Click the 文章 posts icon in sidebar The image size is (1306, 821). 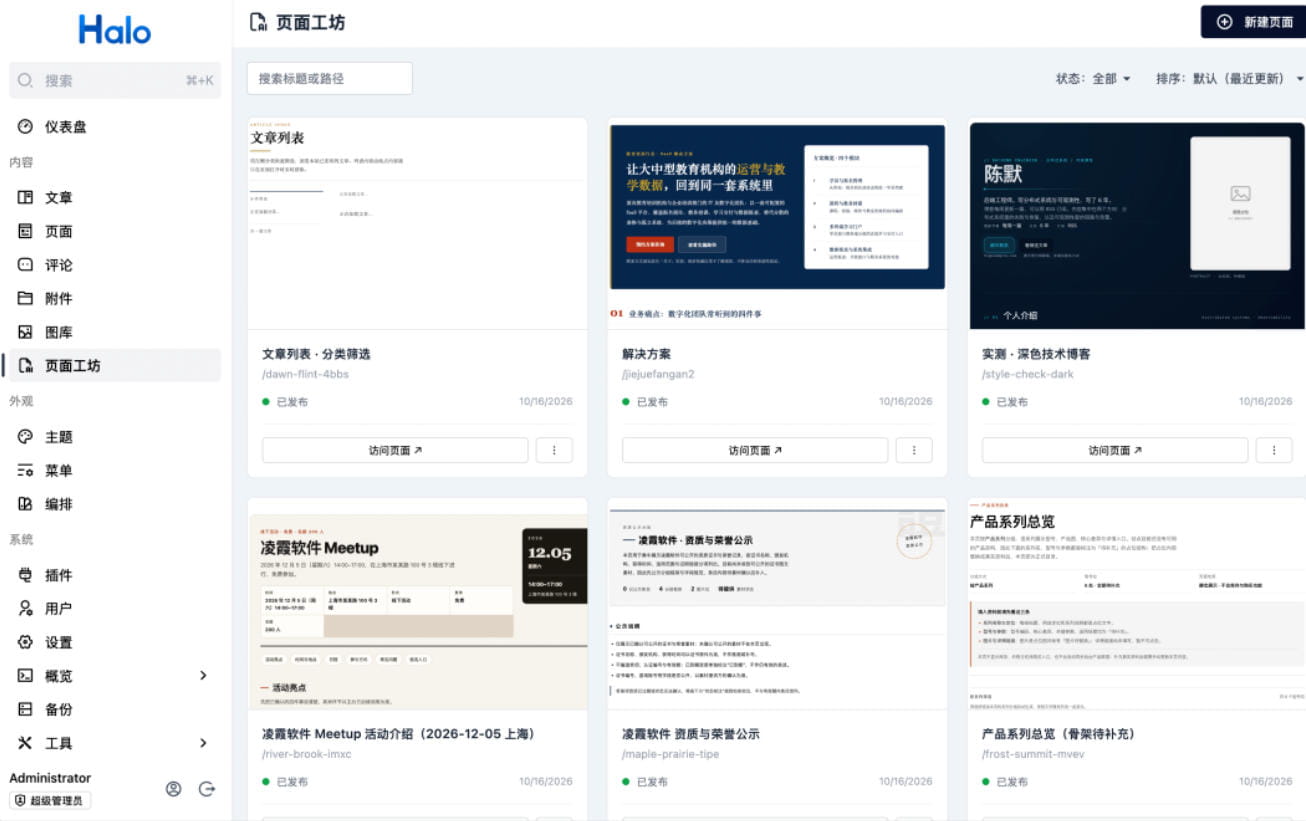point(26,197)
